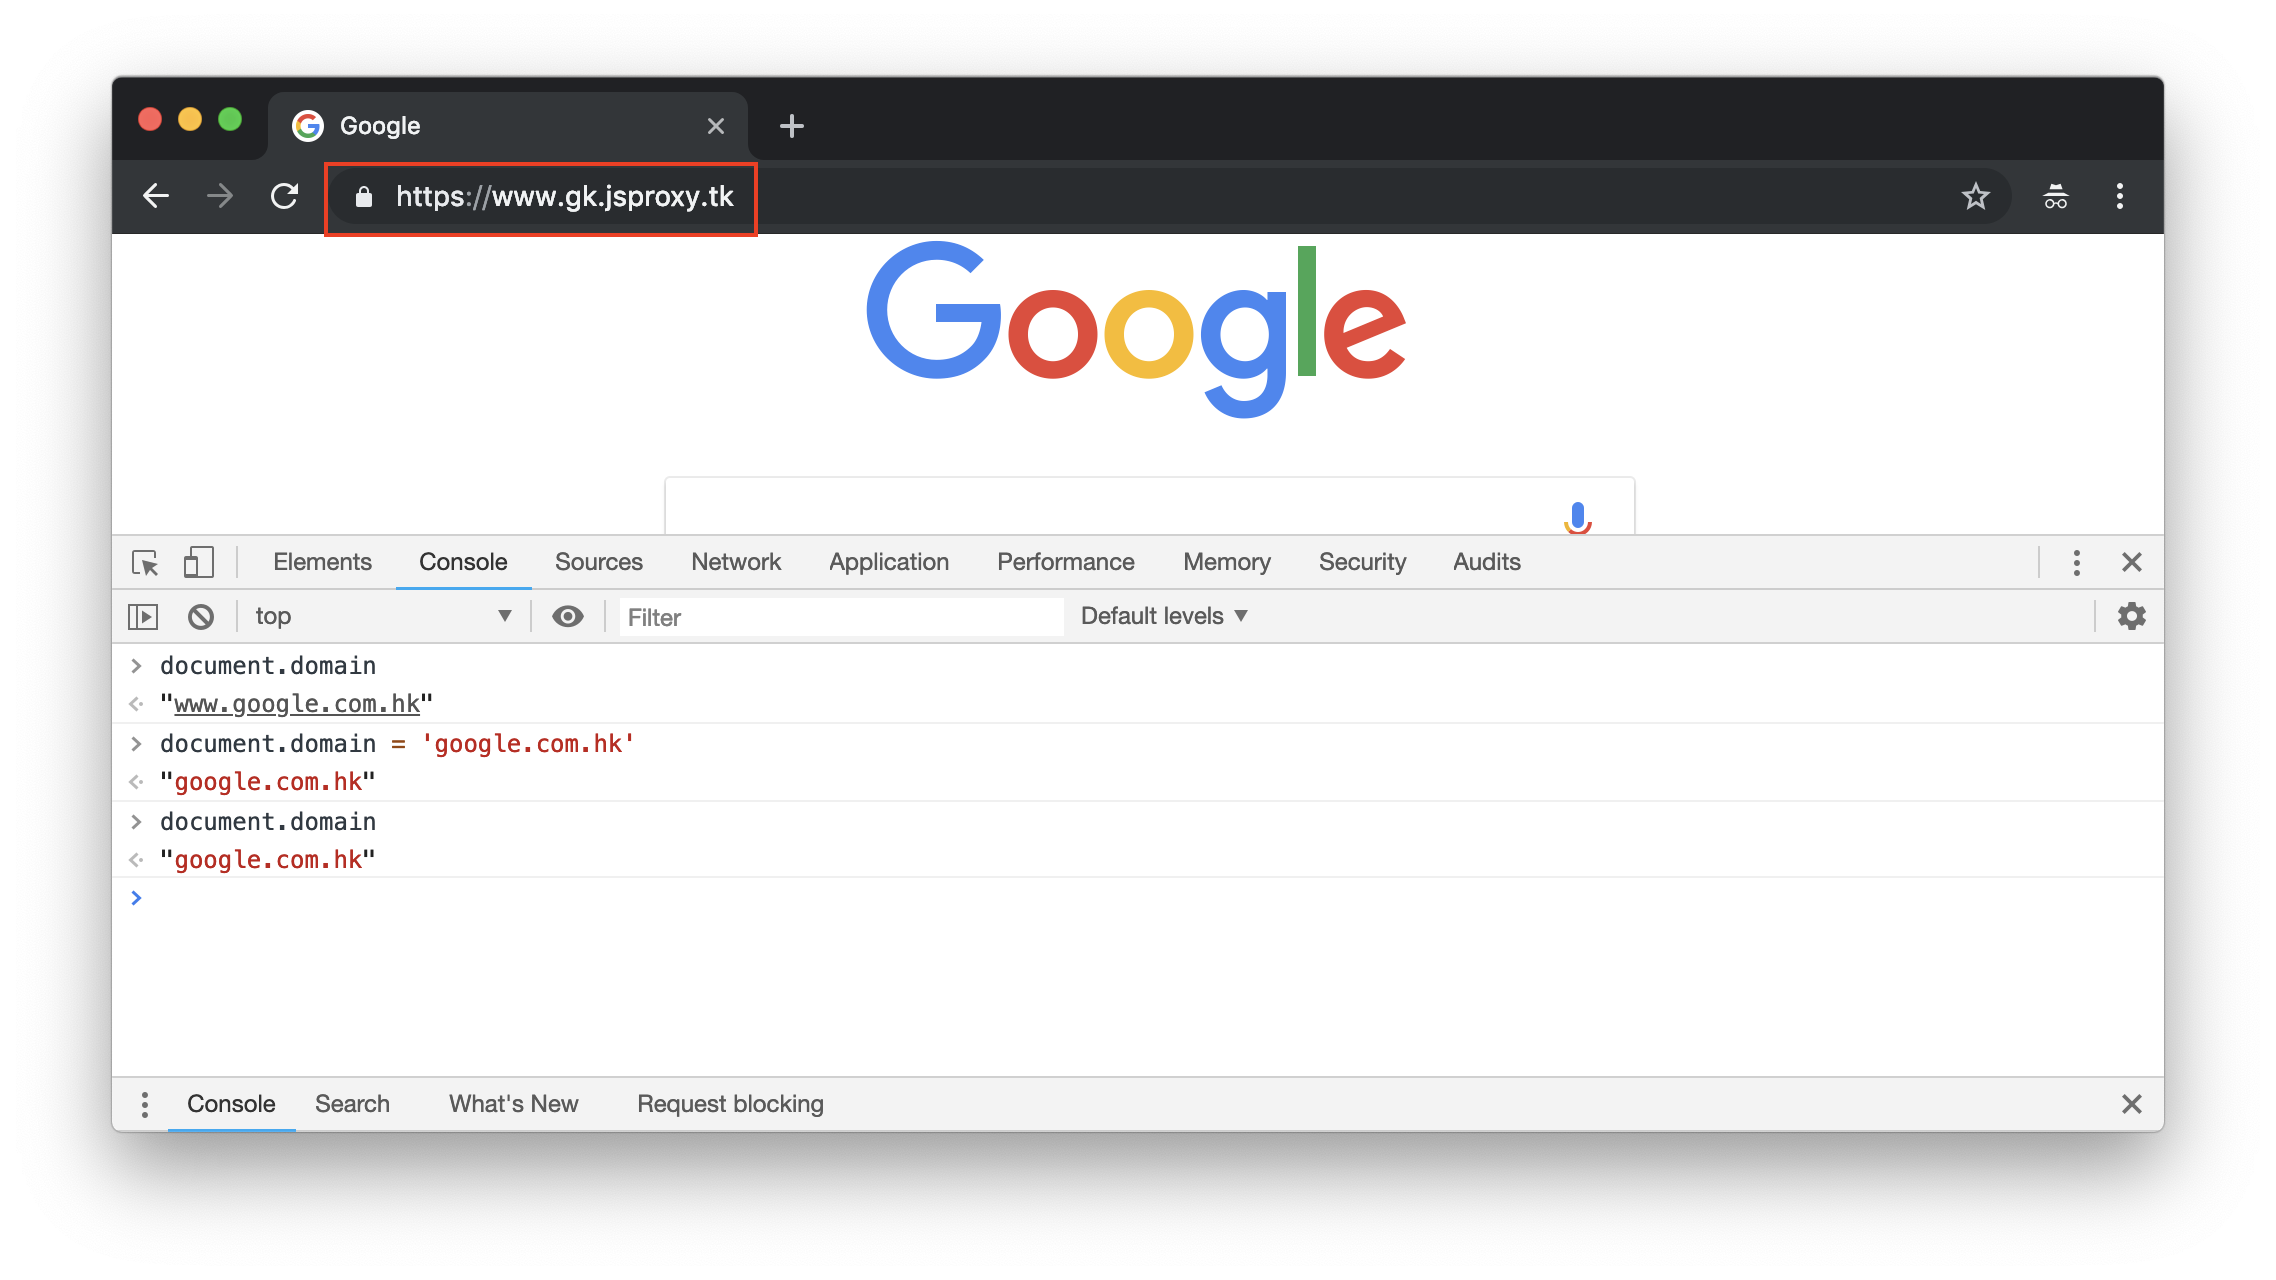Viewport: 2276px width, 1280px height.
Task: Click the www.google.com.hk link in console
Action: (296, 705)
